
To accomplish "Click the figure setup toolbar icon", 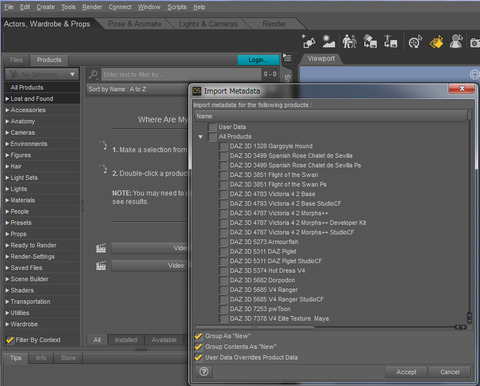I will click(349, 41).
